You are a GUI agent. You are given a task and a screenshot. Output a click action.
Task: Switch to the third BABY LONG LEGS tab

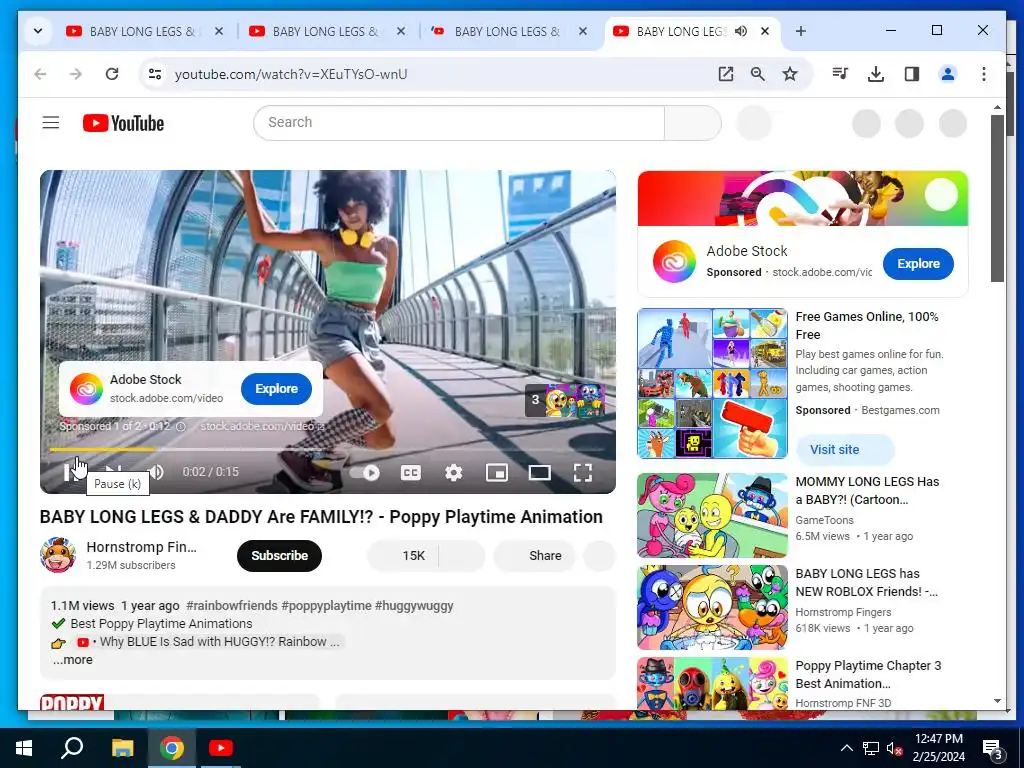tap(507, 31)
